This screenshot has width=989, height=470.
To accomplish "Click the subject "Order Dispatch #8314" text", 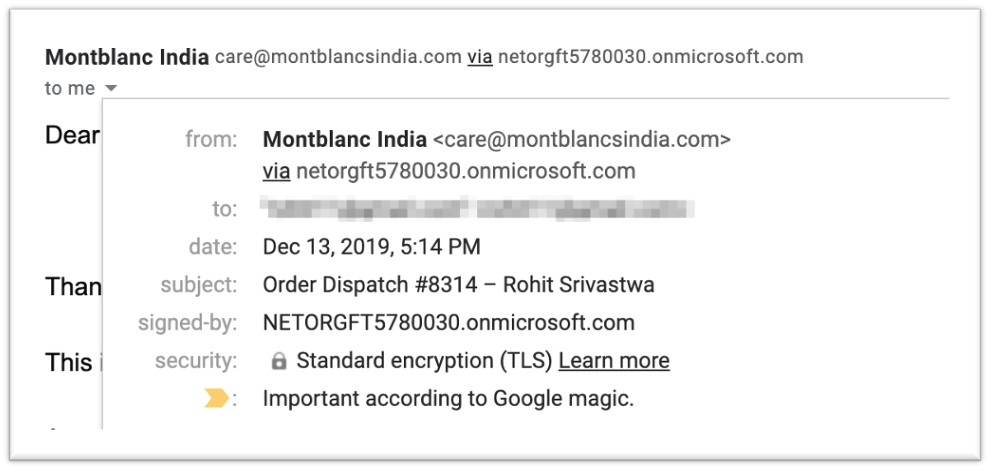I will click(x=370, y=285).
